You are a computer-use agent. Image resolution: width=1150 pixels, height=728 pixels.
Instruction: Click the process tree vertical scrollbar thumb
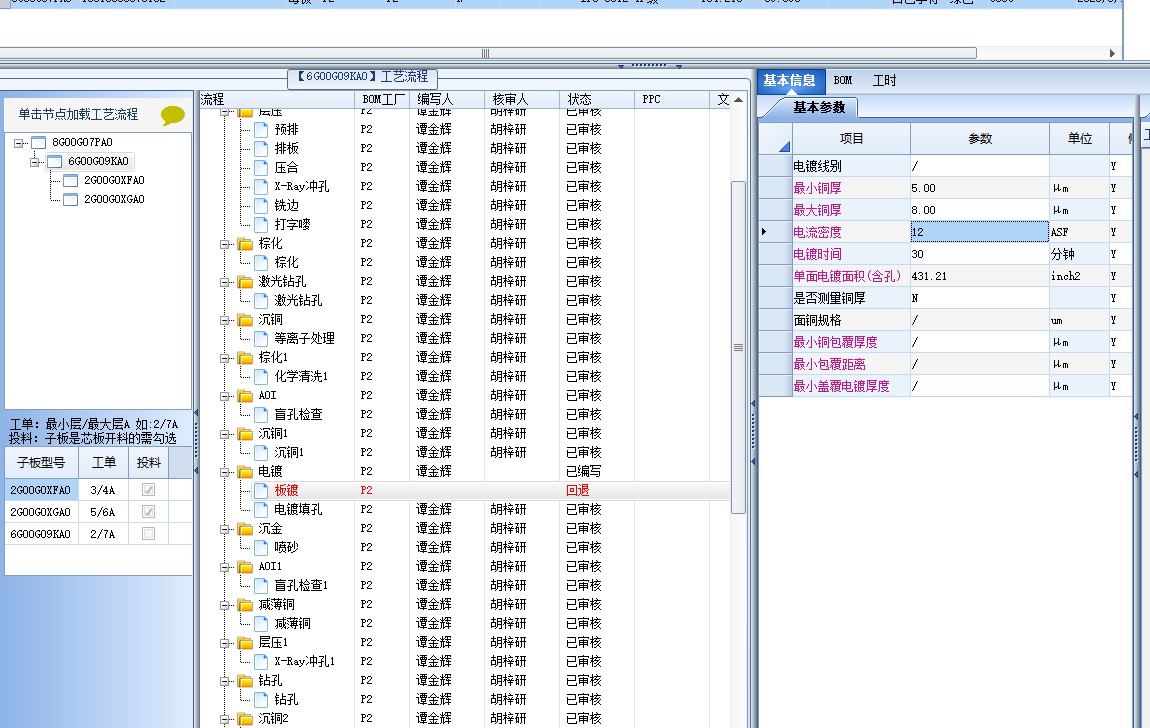(x=739, y=348)
